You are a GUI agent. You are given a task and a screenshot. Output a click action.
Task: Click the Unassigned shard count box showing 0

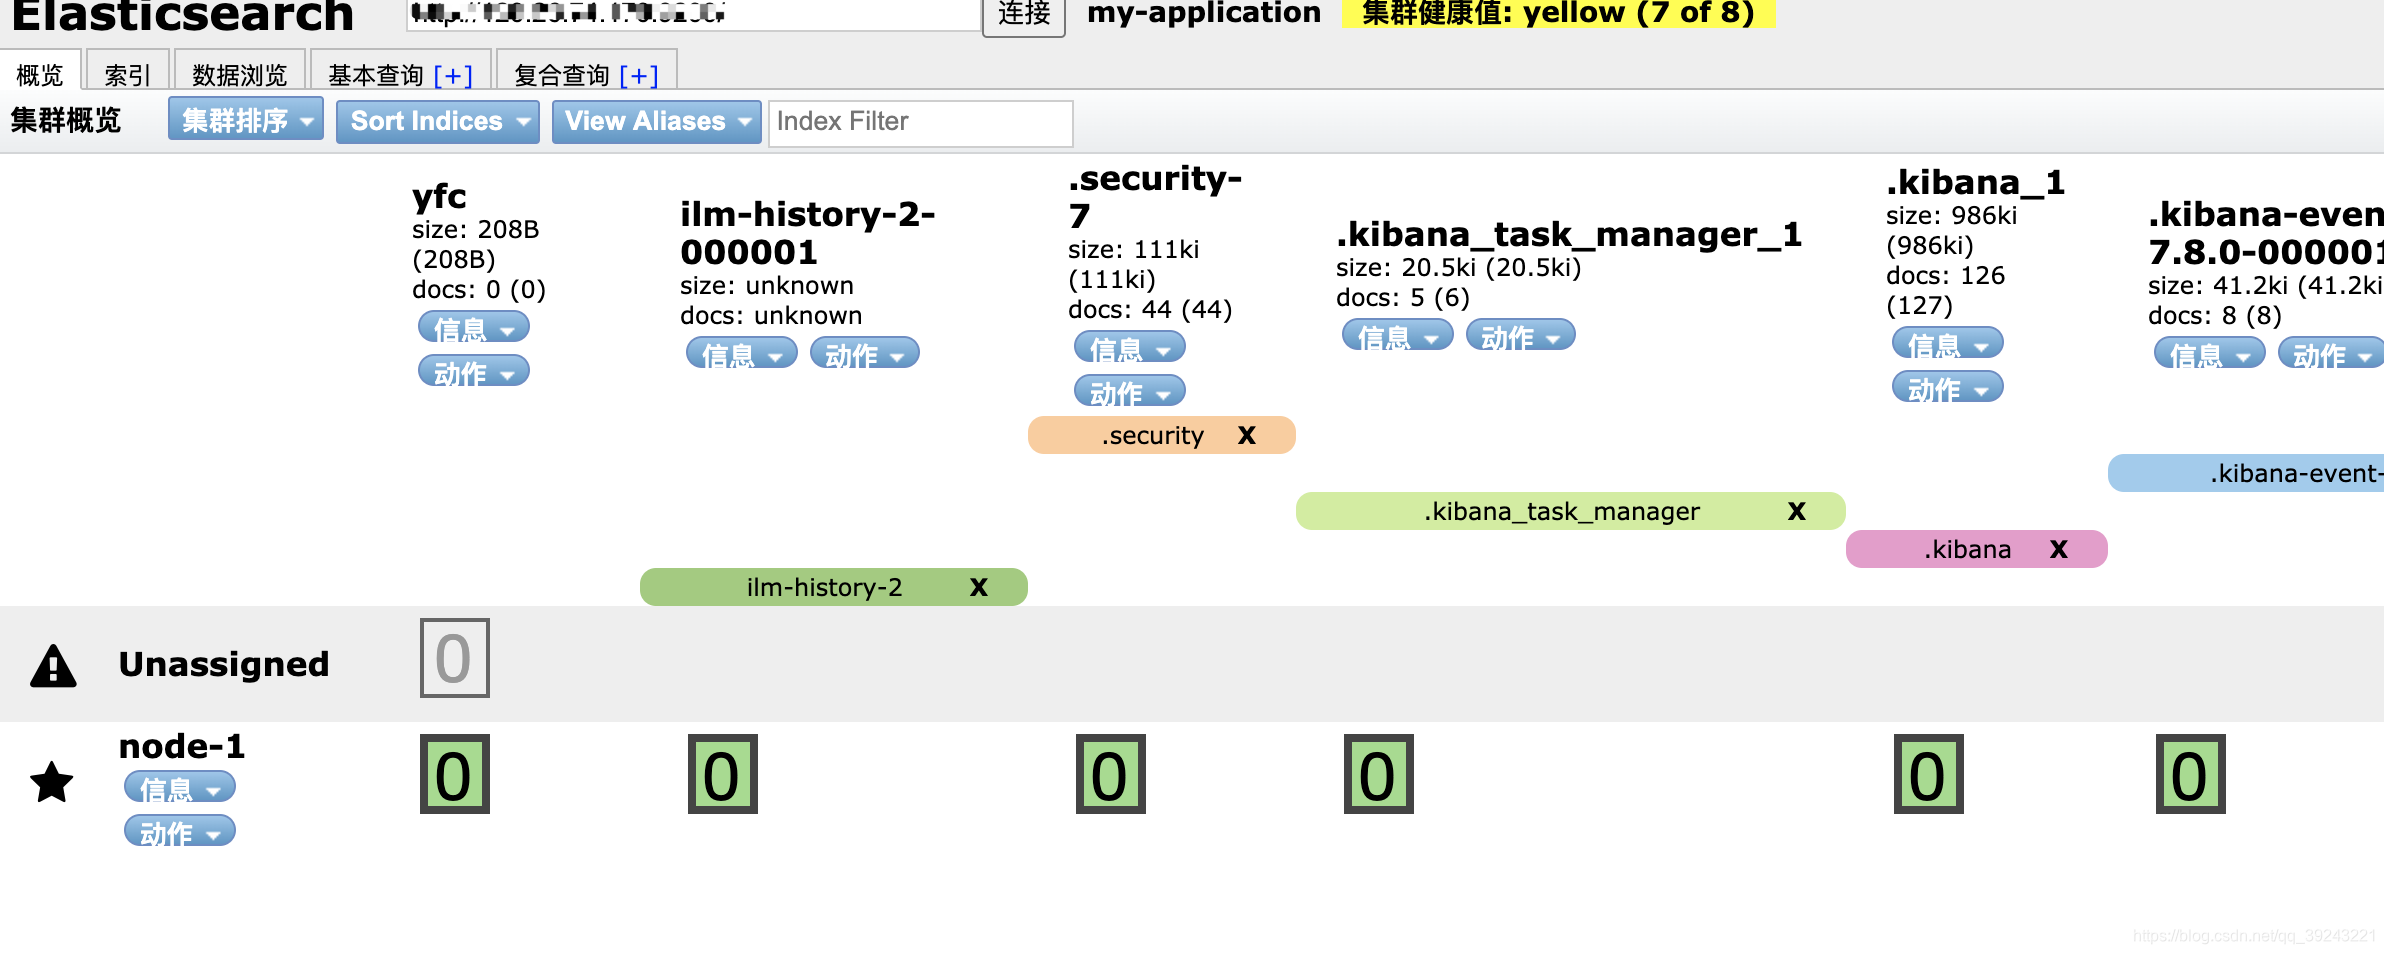tap(454, 657)
